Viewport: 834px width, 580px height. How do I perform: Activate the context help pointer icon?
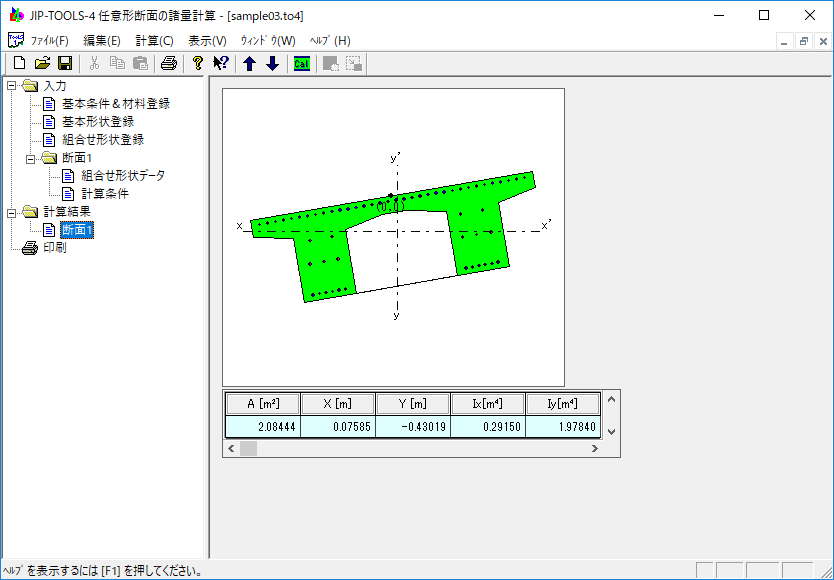[221, 64]
